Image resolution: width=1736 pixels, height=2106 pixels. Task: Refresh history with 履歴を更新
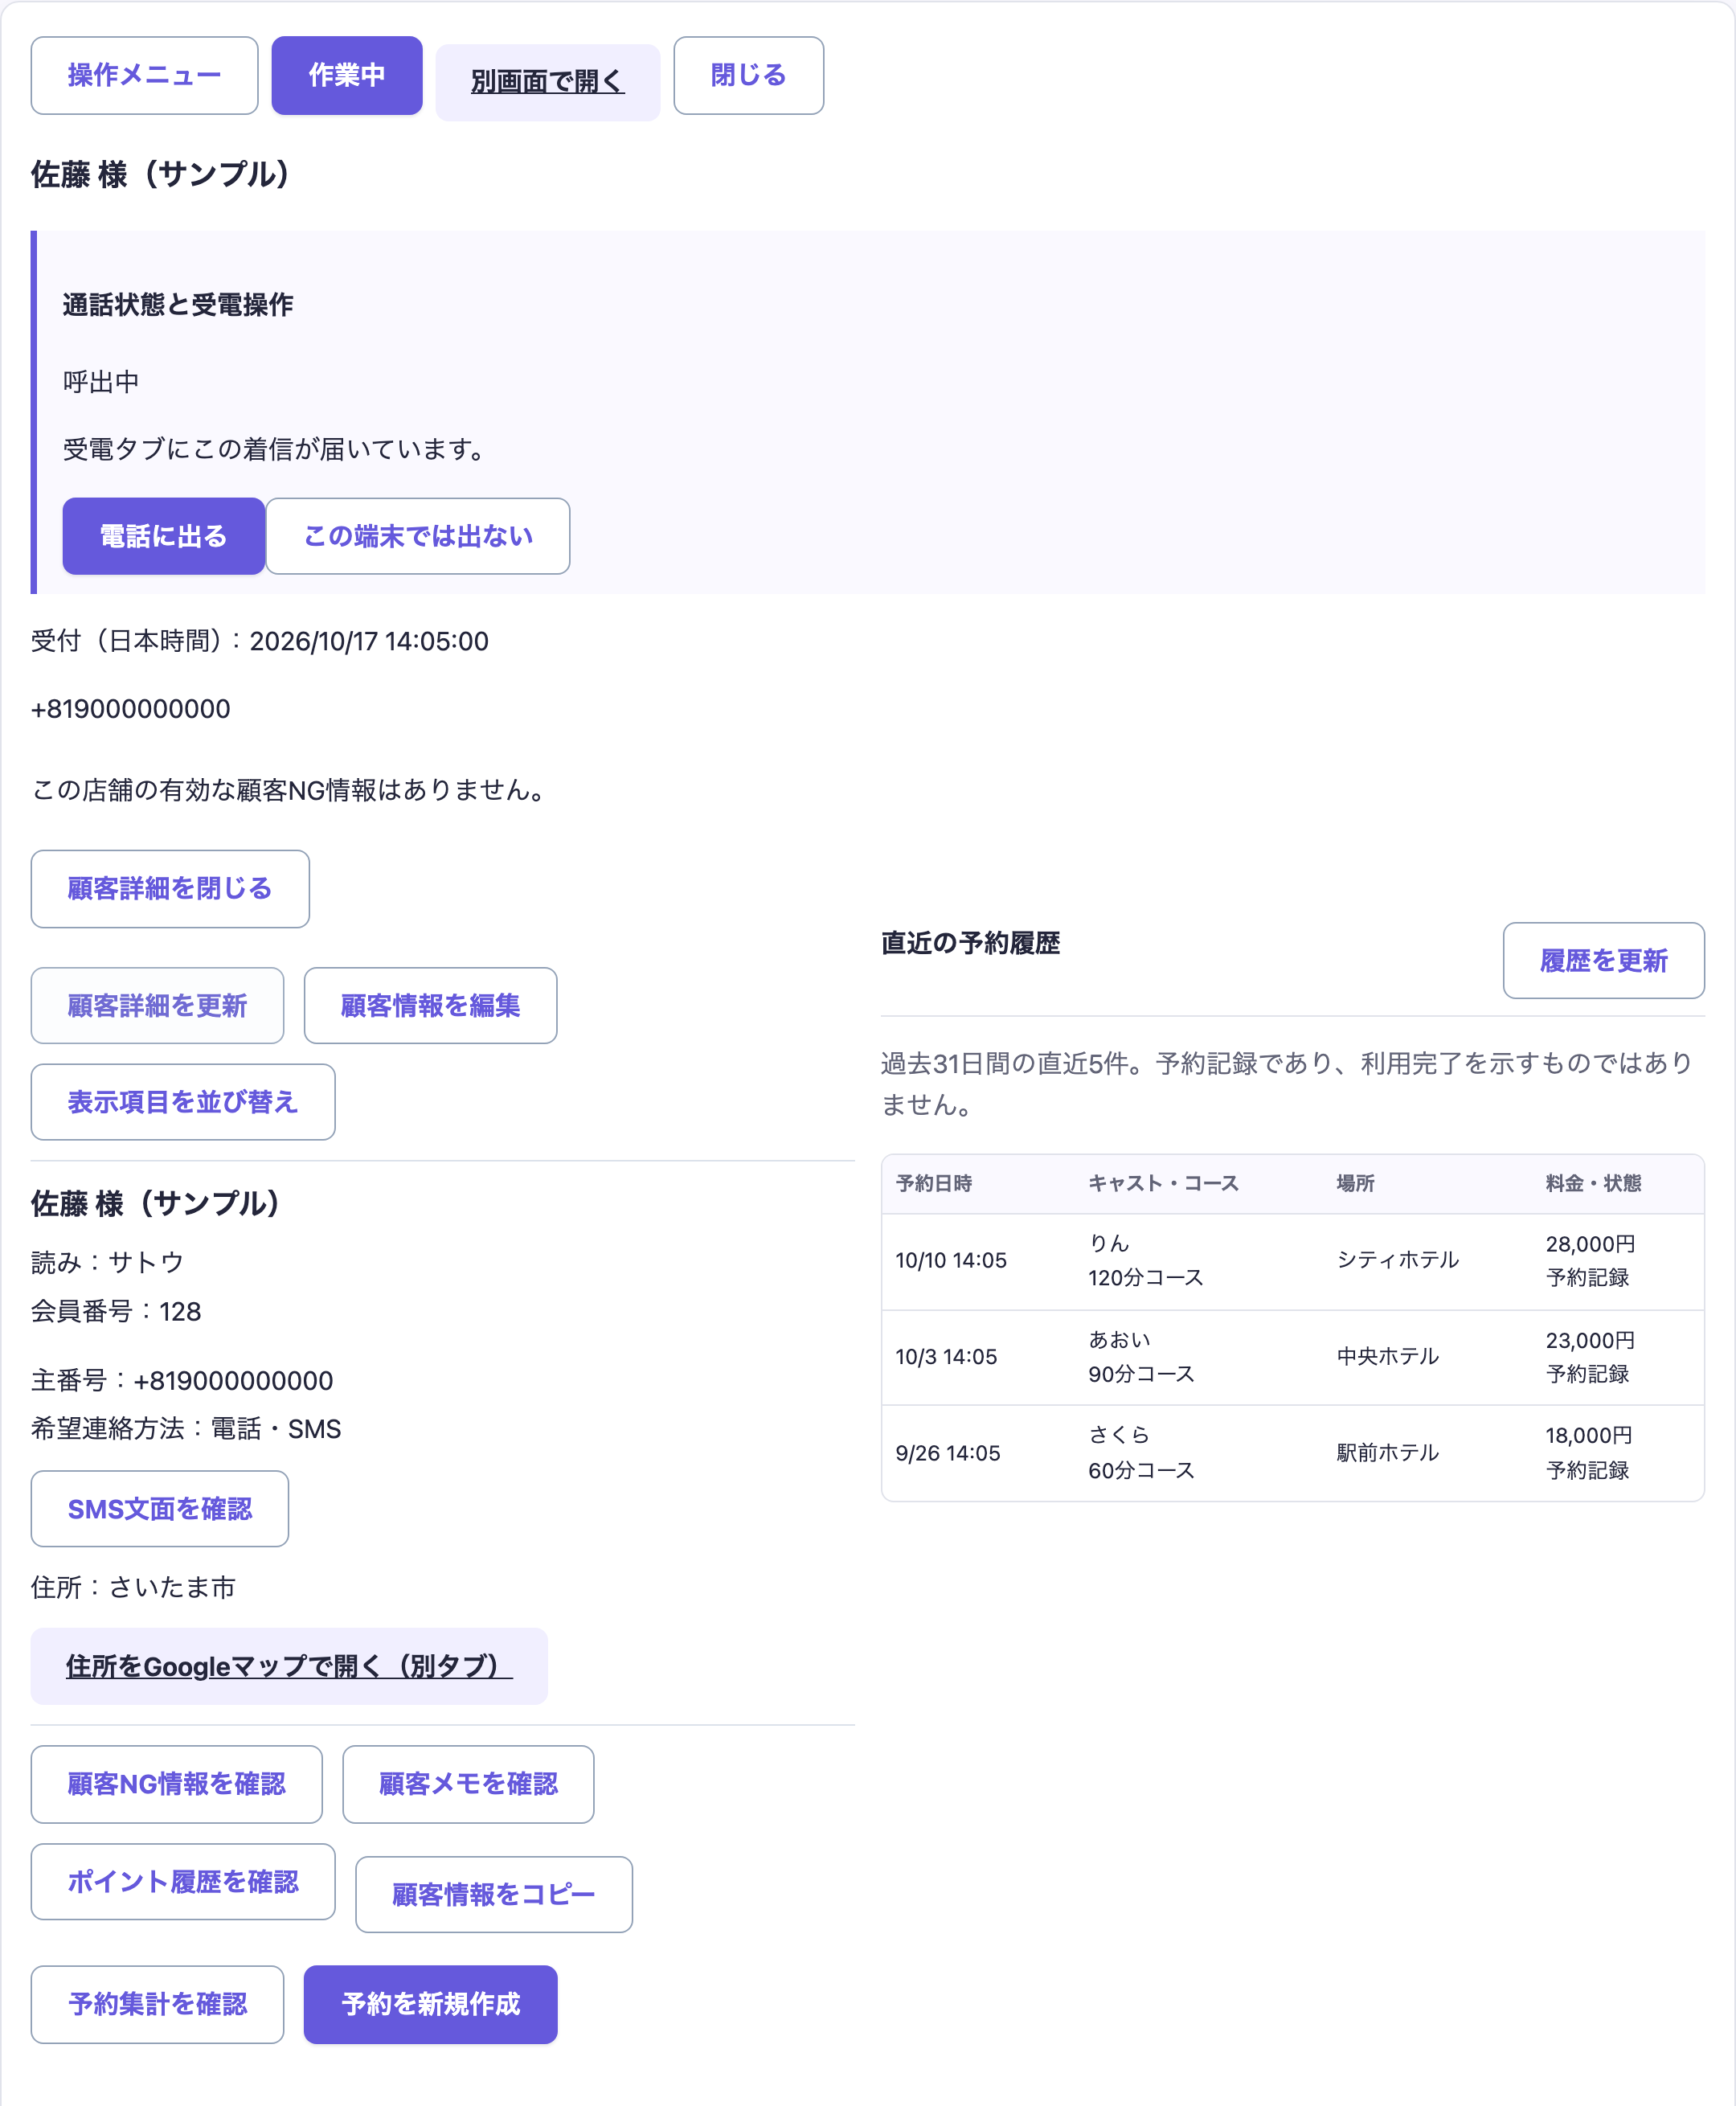(x=1603, y=961)
